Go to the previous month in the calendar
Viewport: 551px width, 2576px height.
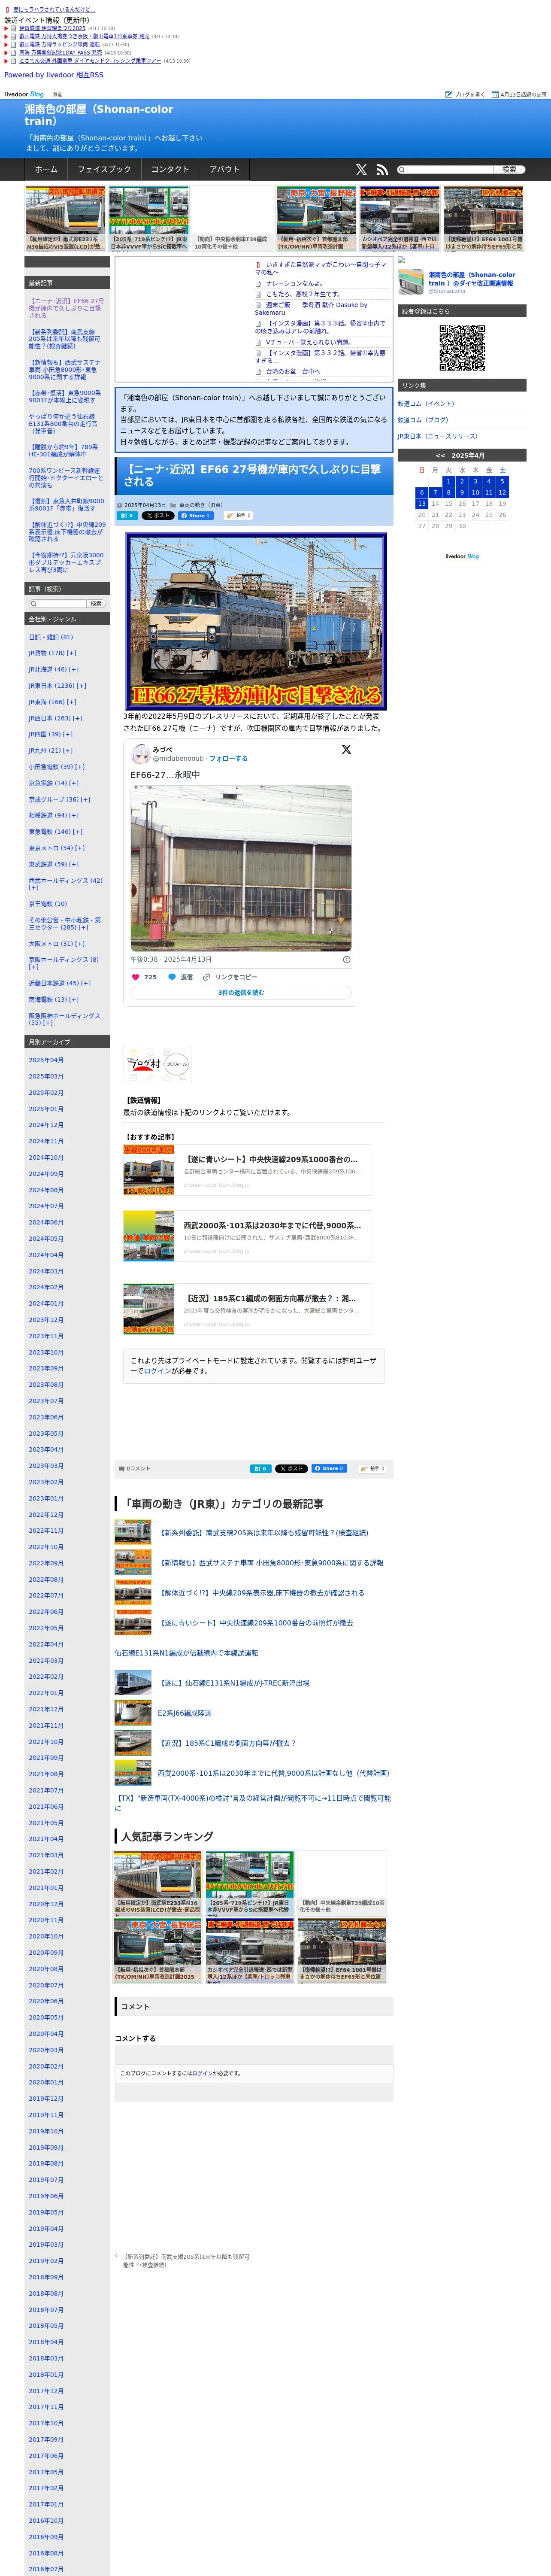440,456
